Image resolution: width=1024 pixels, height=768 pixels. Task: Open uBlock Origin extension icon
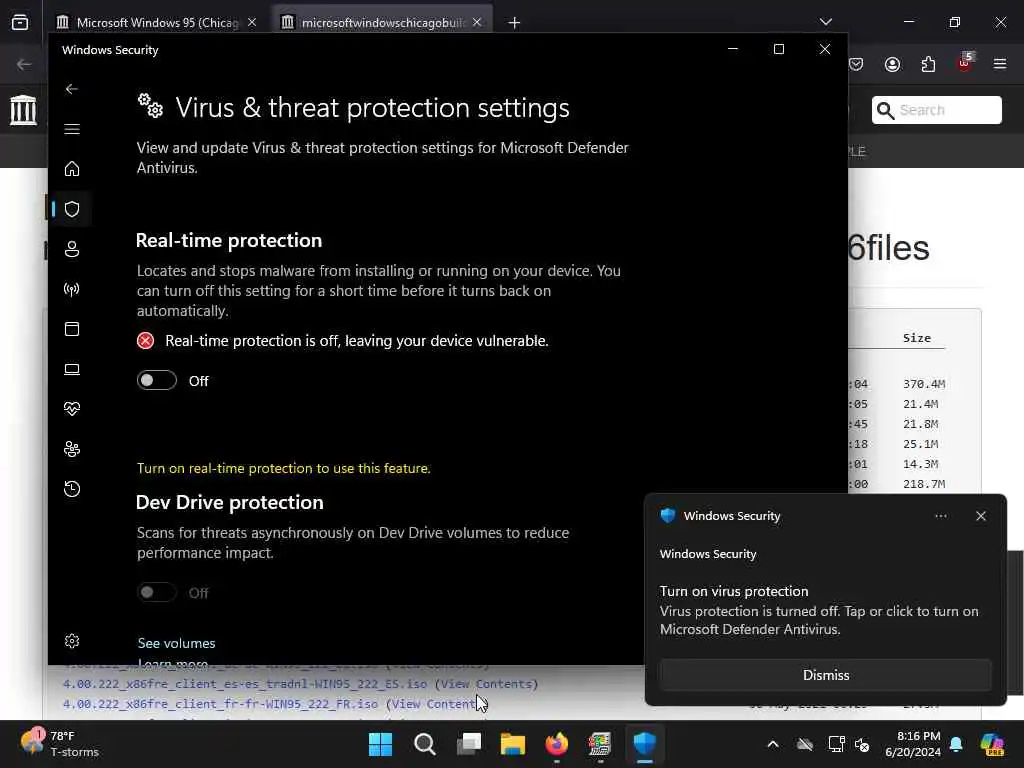click(965, 63)
